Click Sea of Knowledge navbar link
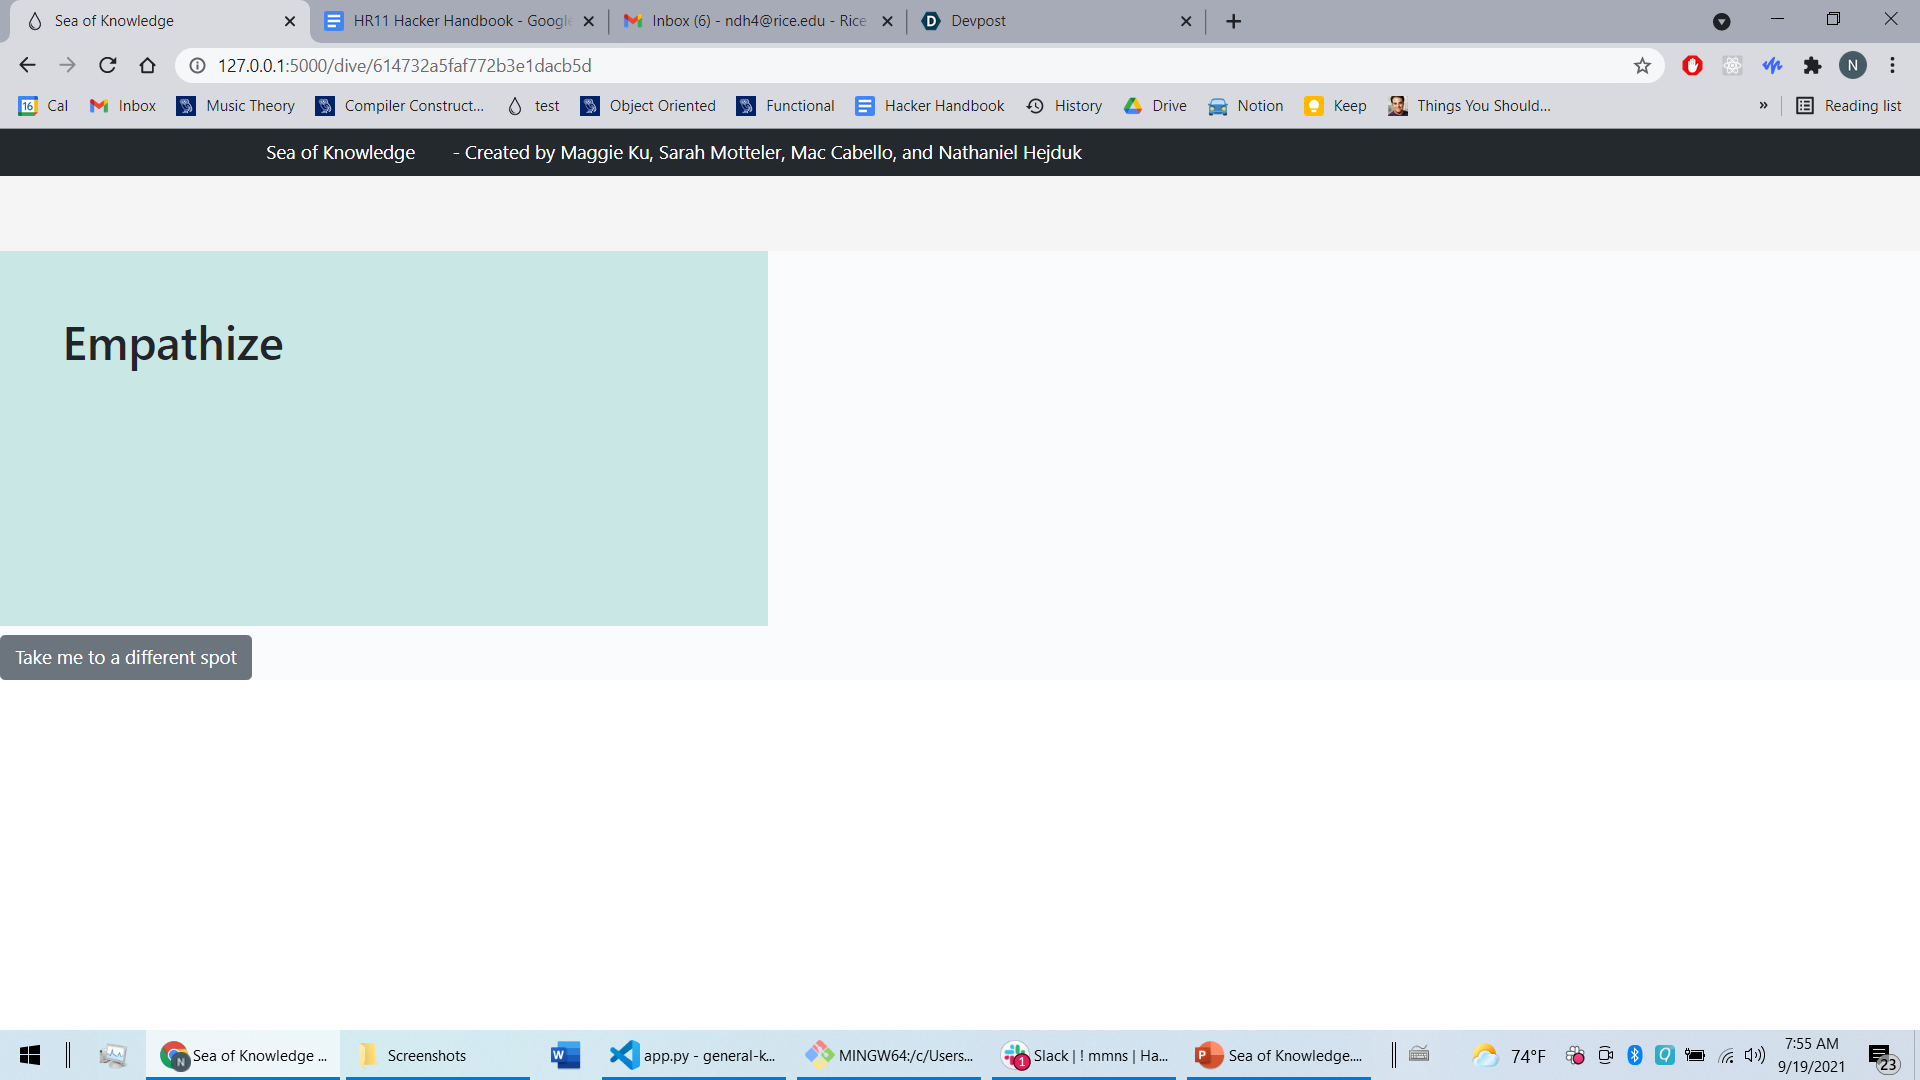 (340, 153)
